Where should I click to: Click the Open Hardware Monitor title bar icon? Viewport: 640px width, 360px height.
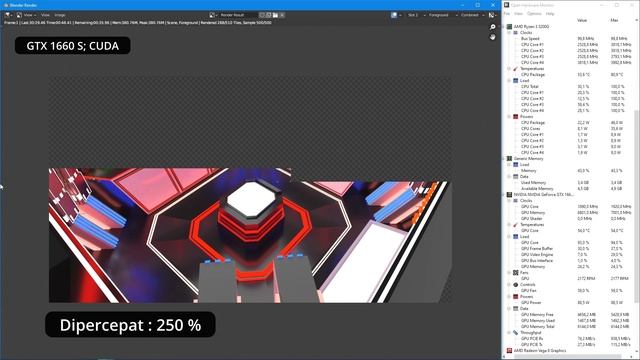click(x=507, y=5)
